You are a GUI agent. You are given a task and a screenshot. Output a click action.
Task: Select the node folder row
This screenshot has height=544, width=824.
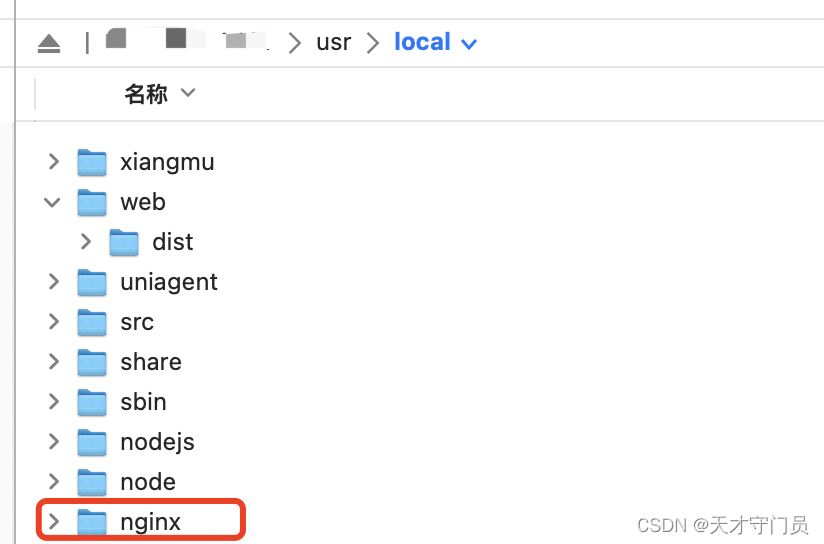point(419,482)
